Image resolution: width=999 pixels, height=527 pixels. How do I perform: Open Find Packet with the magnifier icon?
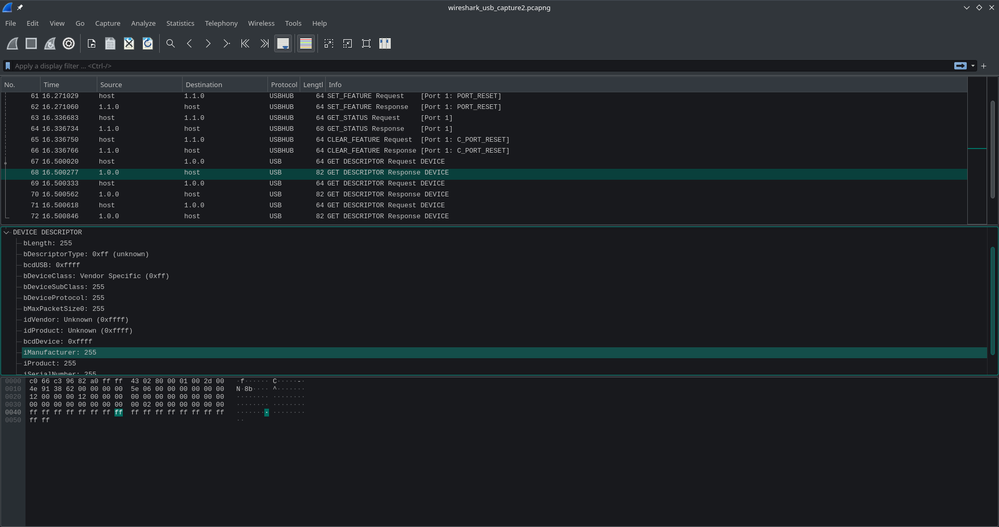coord(170,43)
